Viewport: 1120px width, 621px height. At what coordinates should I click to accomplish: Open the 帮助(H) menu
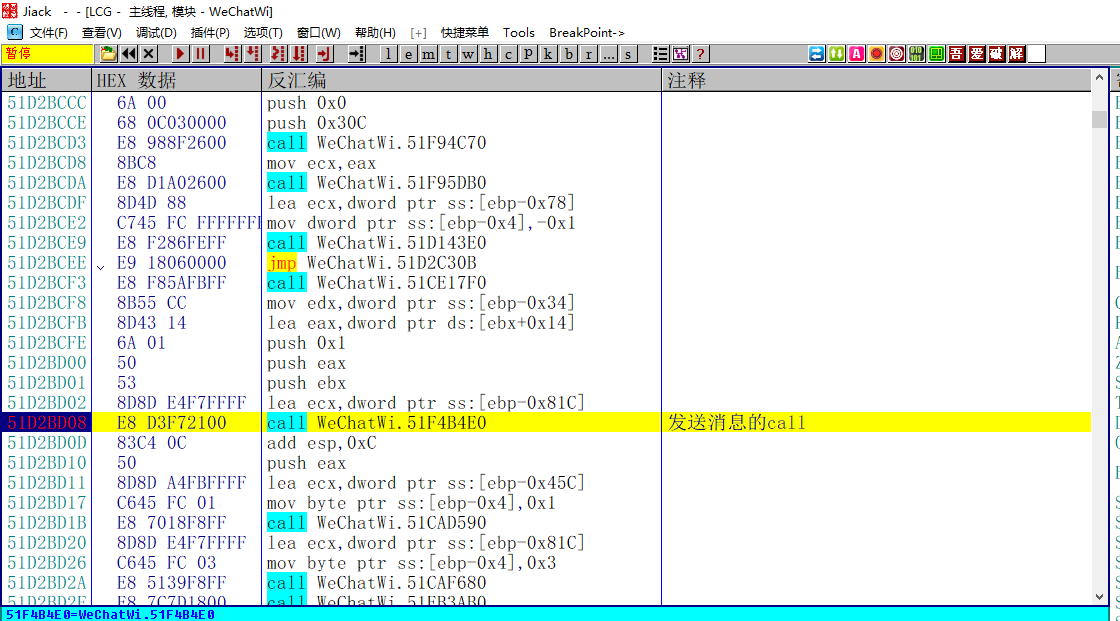tap(375, 33)
